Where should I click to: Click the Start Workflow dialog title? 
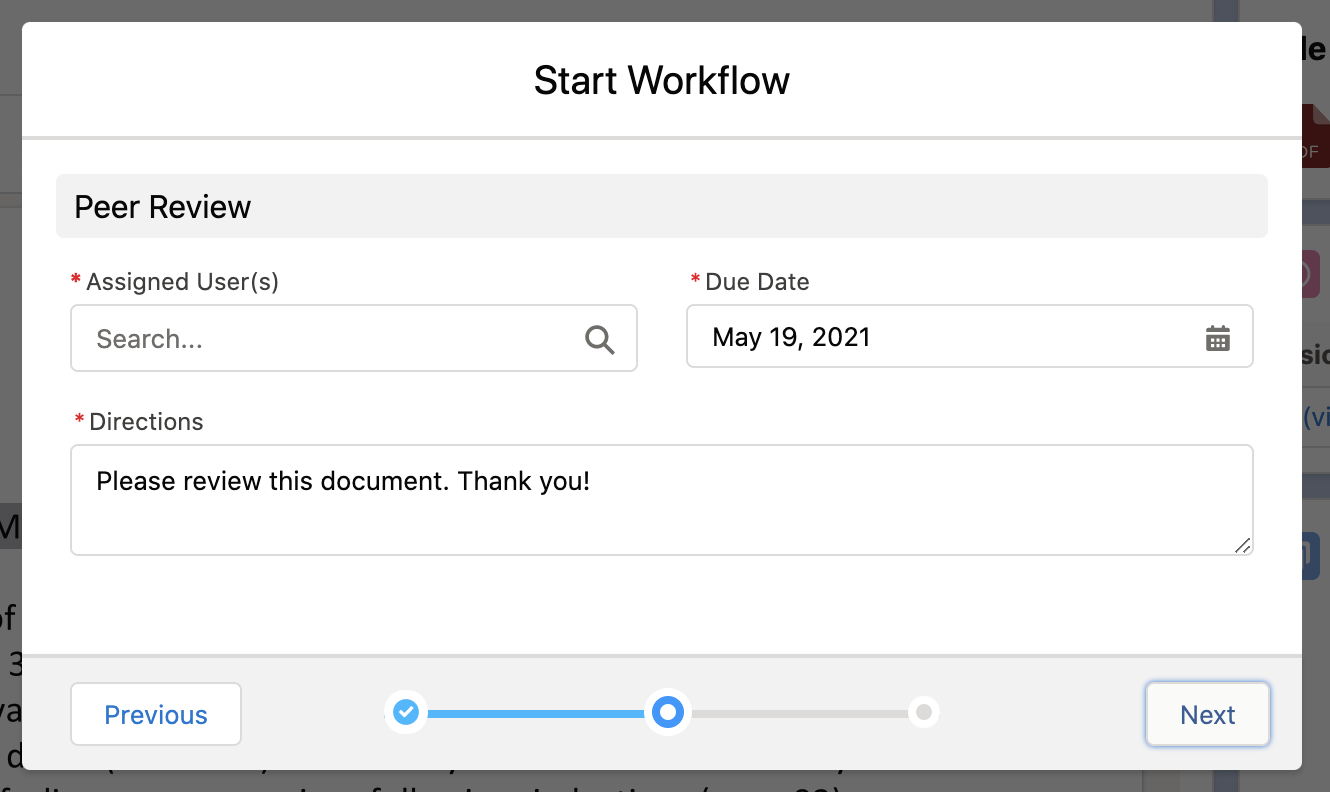click(x=661, y=80)
